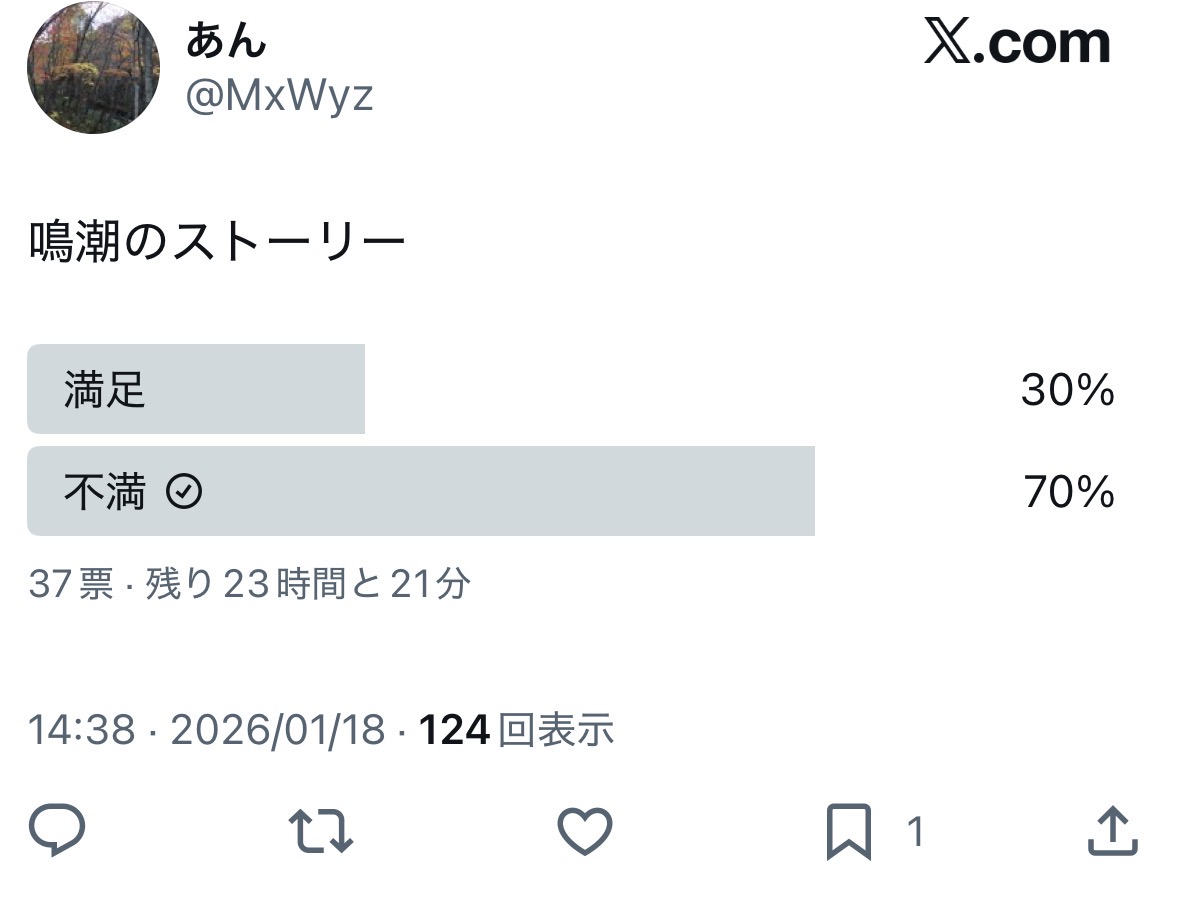This screenshot has width=1179, height=919.
Task: Click the poll question text 鳴潮のストーリー
Action: 217,243
